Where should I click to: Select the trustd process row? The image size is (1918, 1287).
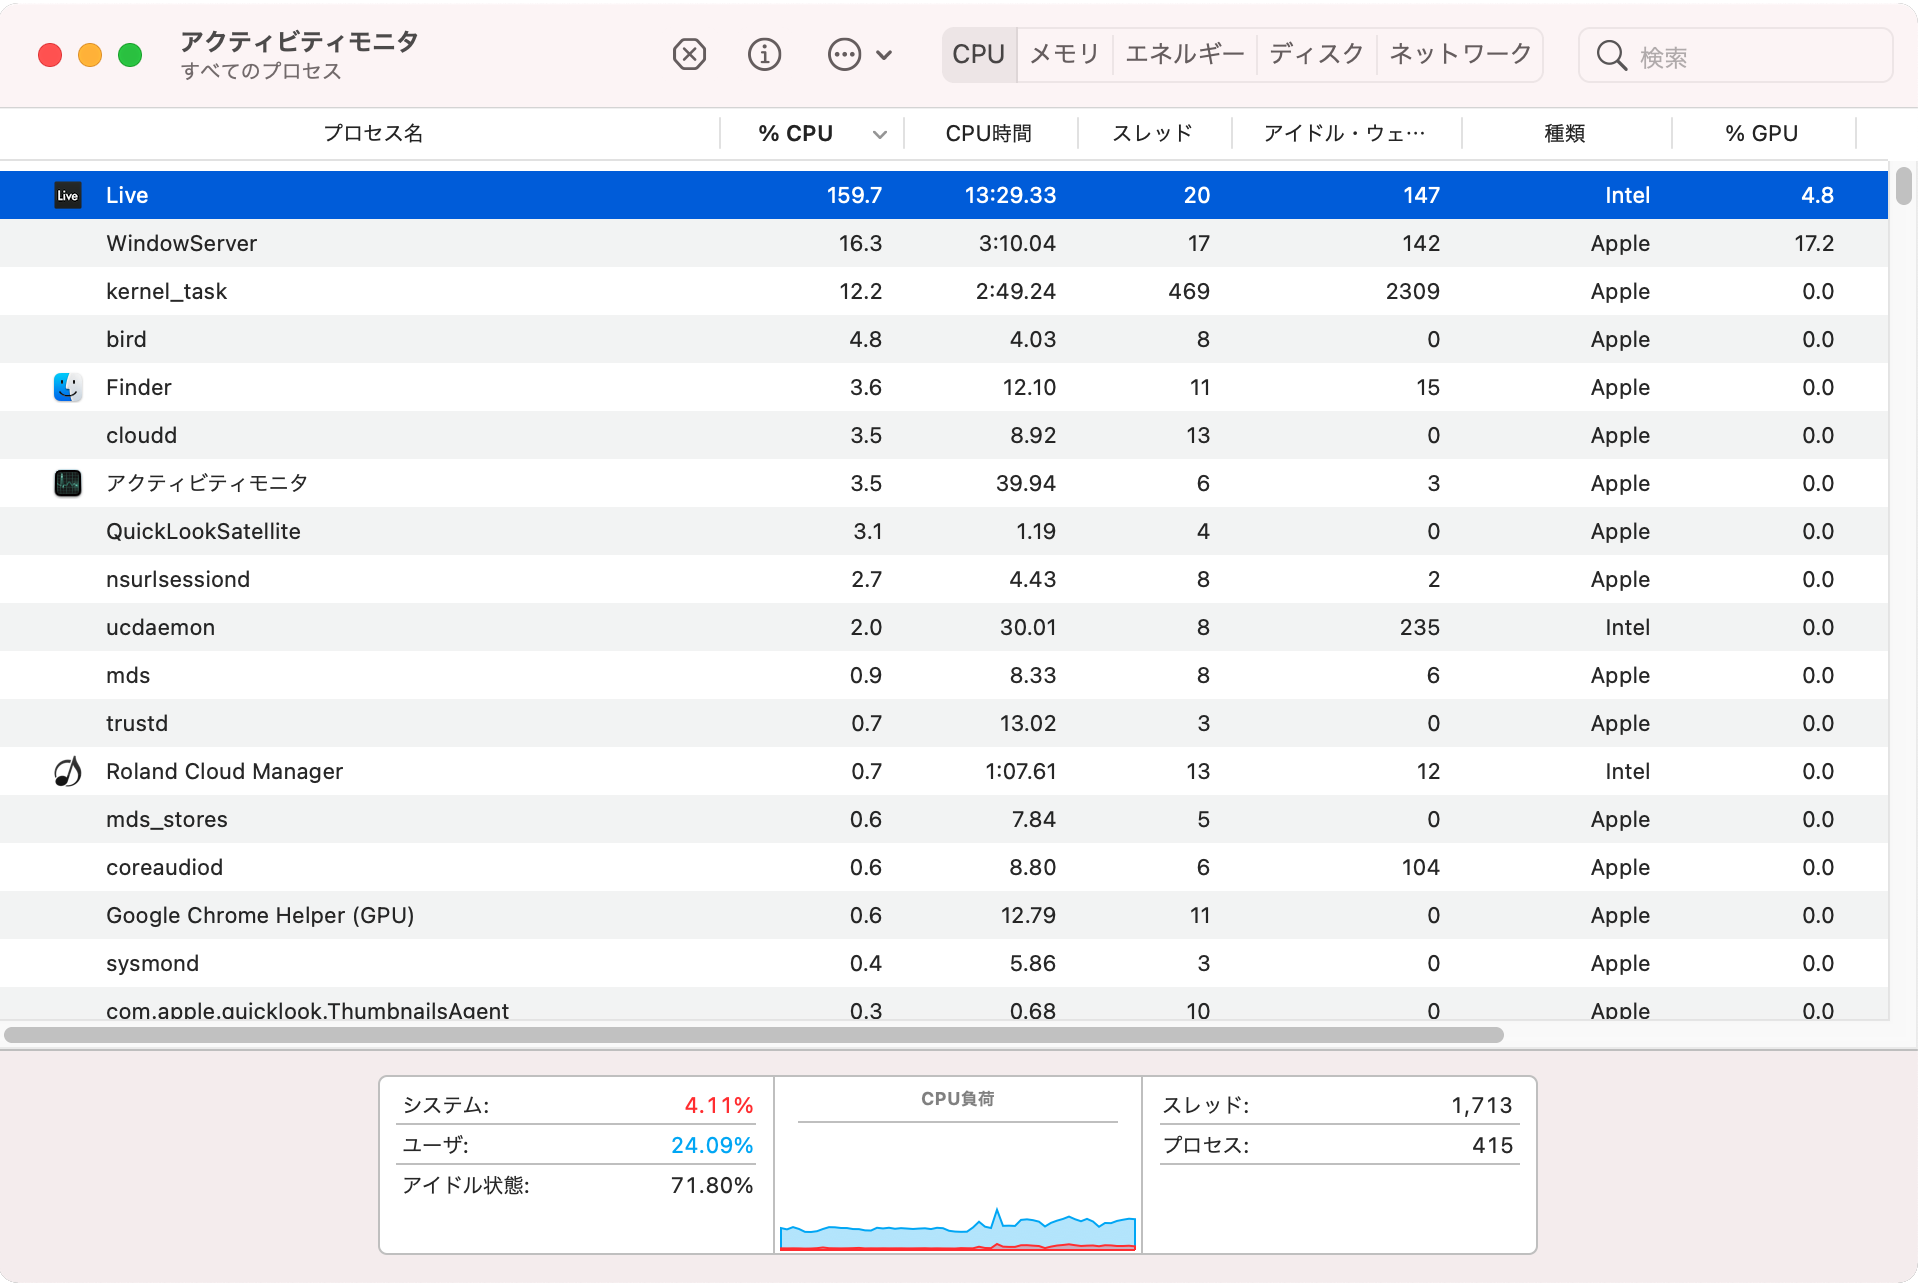[x=944, y=723]
